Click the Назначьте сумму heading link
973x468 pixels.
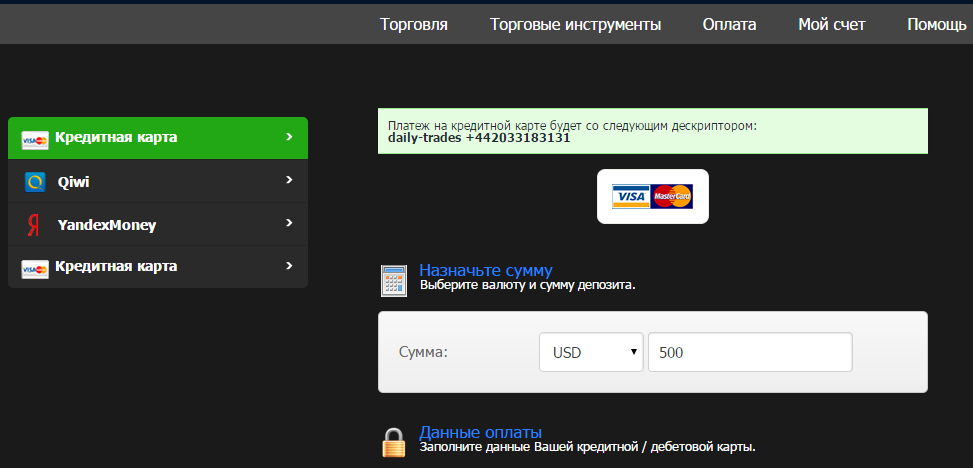click(x=485, y=270)
